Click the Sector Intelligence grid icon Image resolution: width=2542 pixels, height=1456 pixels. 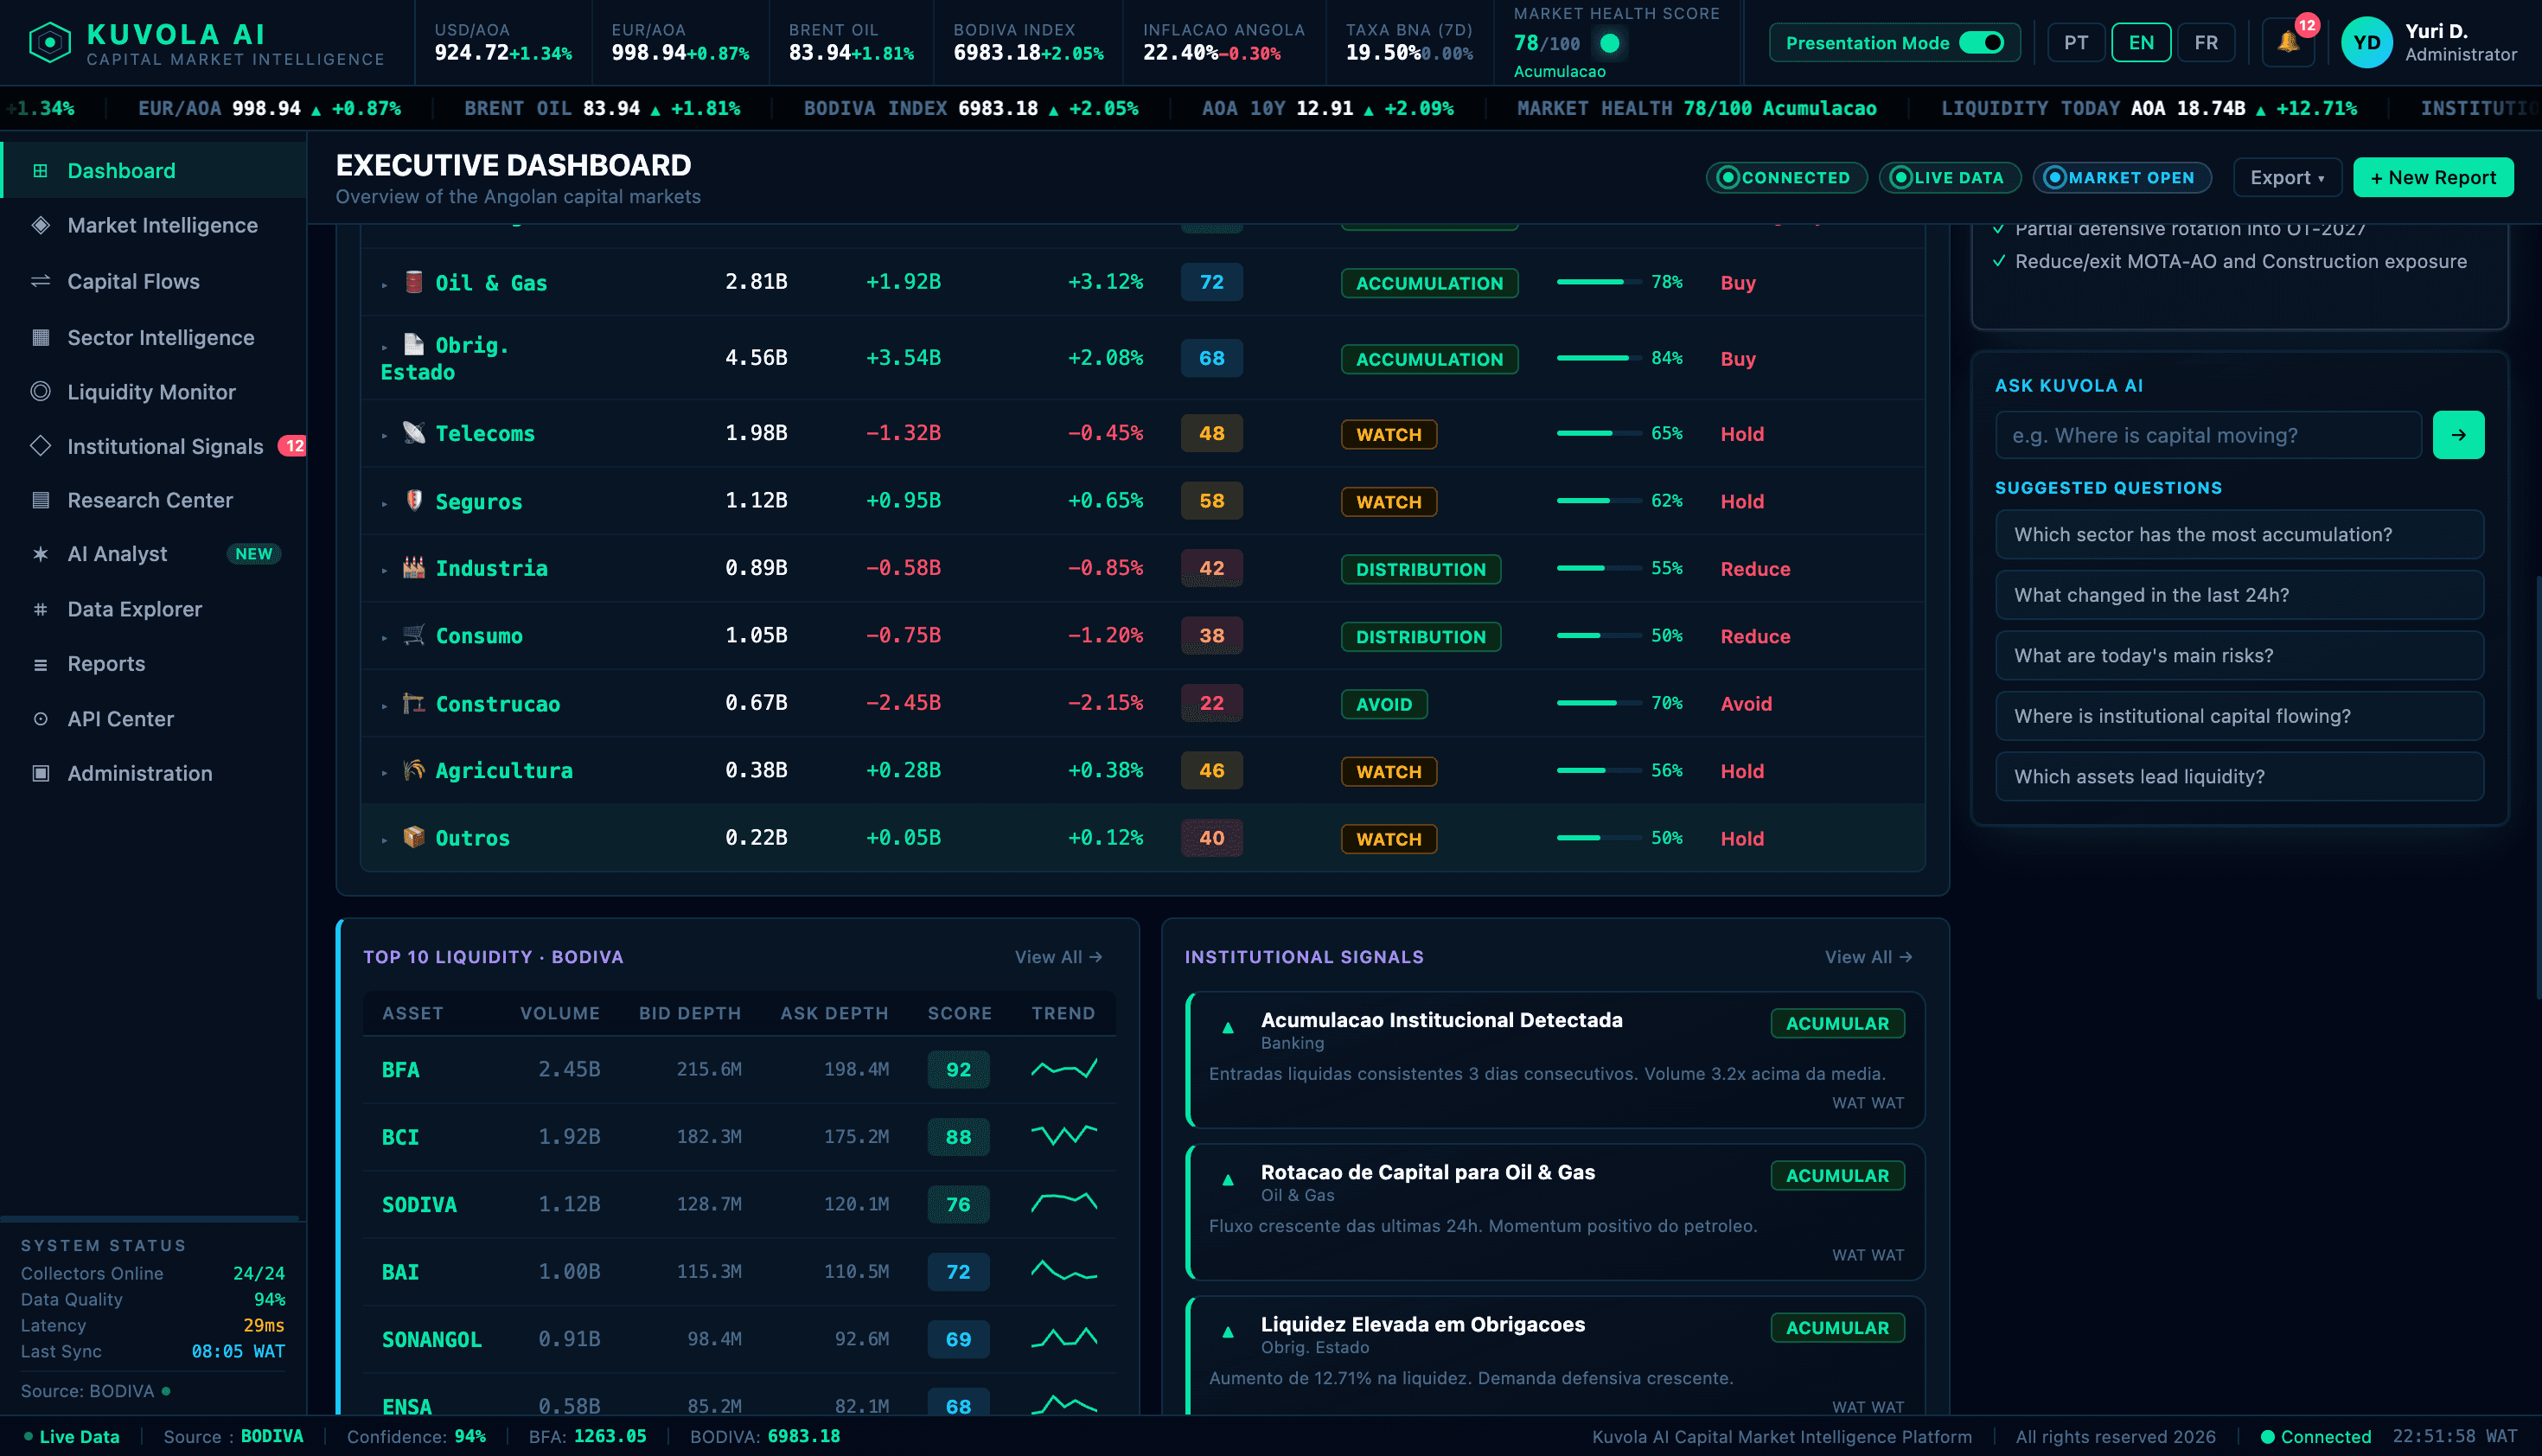(x=41, y=337)
